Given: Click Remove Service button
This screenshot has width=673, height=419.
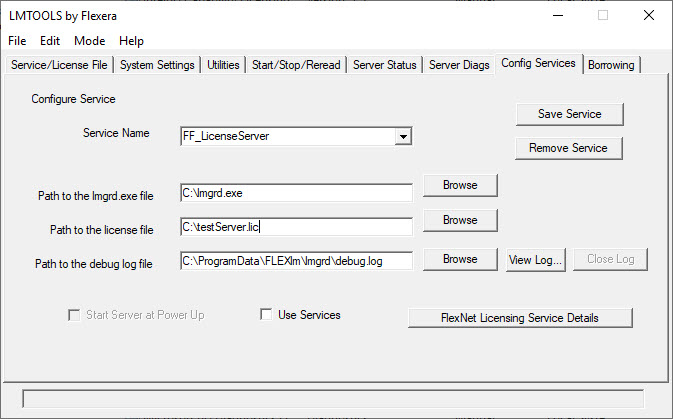Looking at the screenshot, I should coord(568,148).
